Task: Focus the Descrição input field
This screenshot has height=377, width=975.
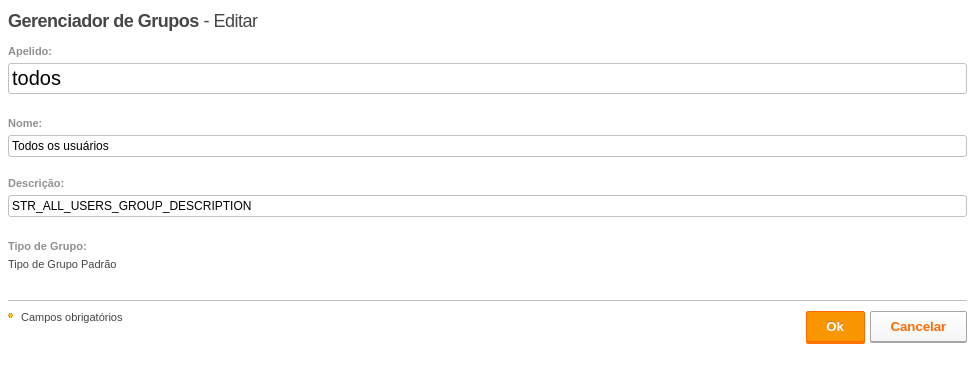Action: pos(487,206)
